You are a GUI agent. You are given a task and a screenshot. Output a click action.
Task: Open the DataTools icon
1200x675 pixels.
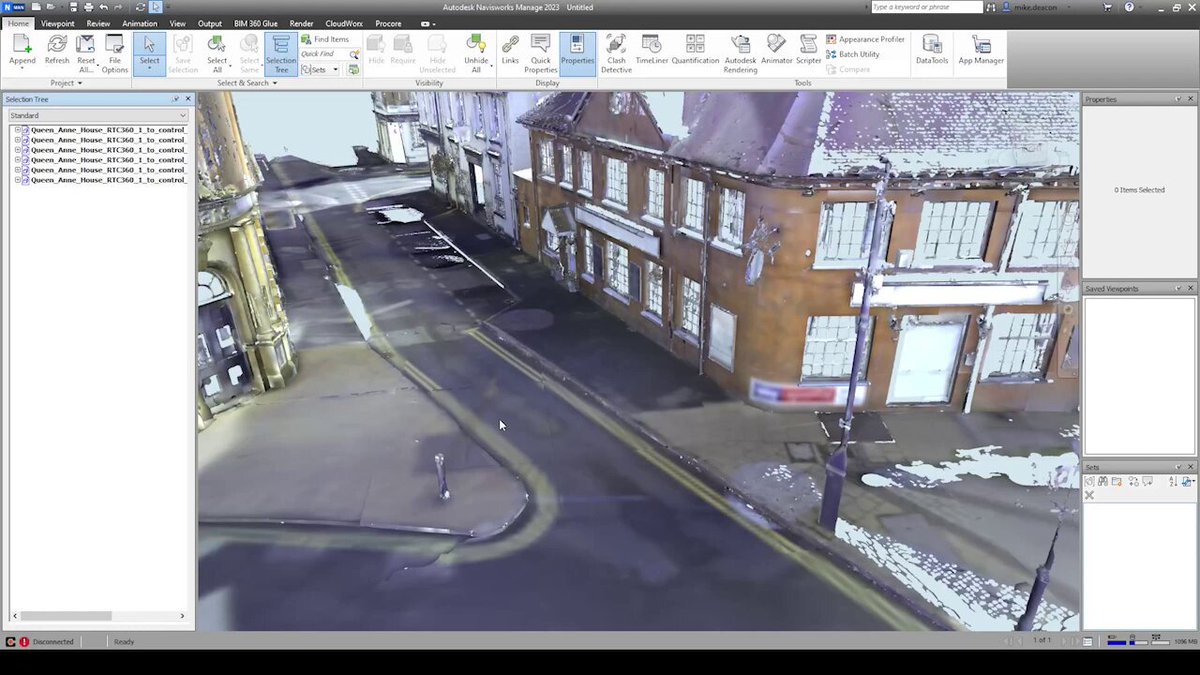pos(932,50)
